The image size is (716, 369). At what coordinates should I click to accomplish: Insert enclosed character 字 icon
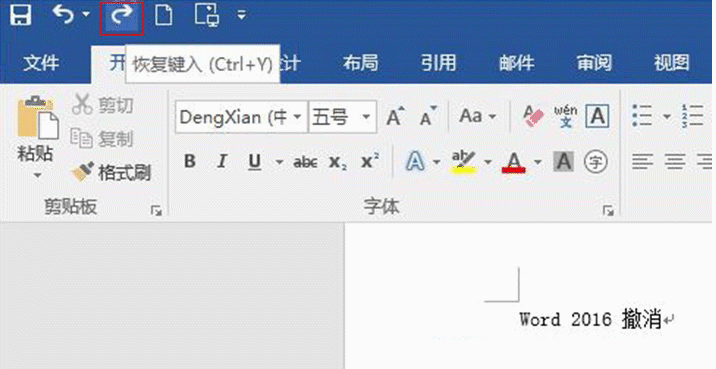click(x=596, y=162)
